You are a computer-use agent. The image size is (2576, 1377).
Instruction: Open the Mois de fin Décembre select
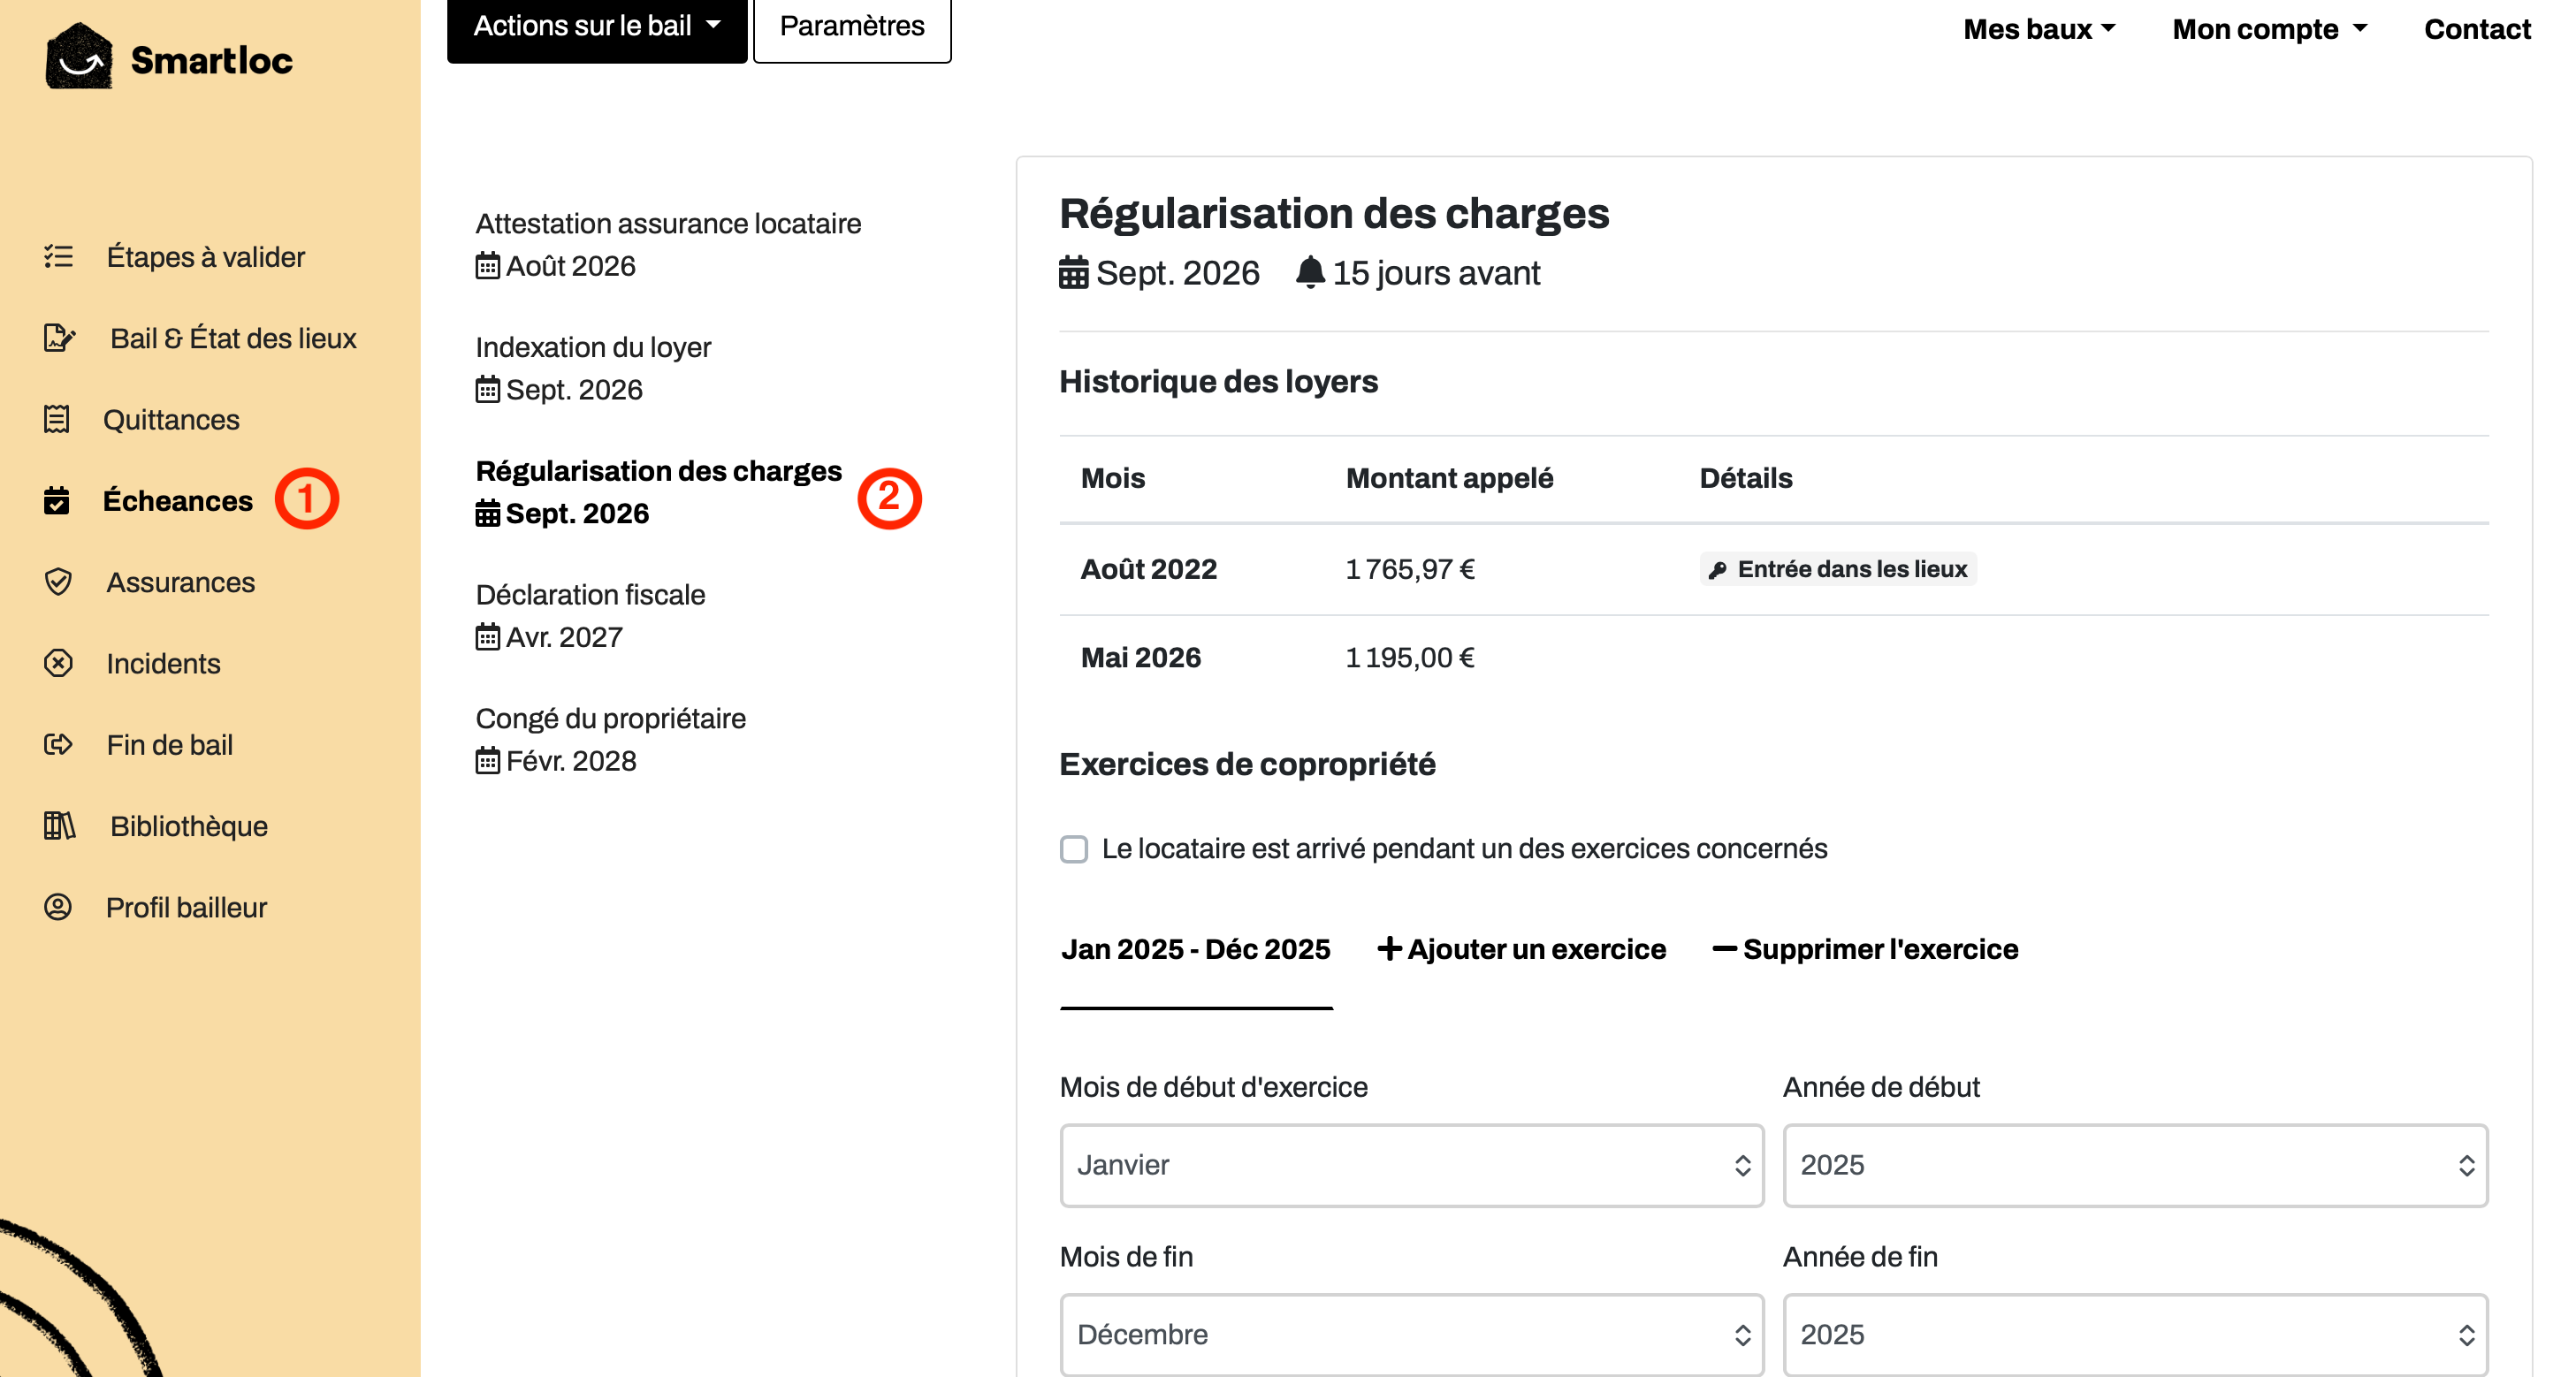pos(1411,1335)
